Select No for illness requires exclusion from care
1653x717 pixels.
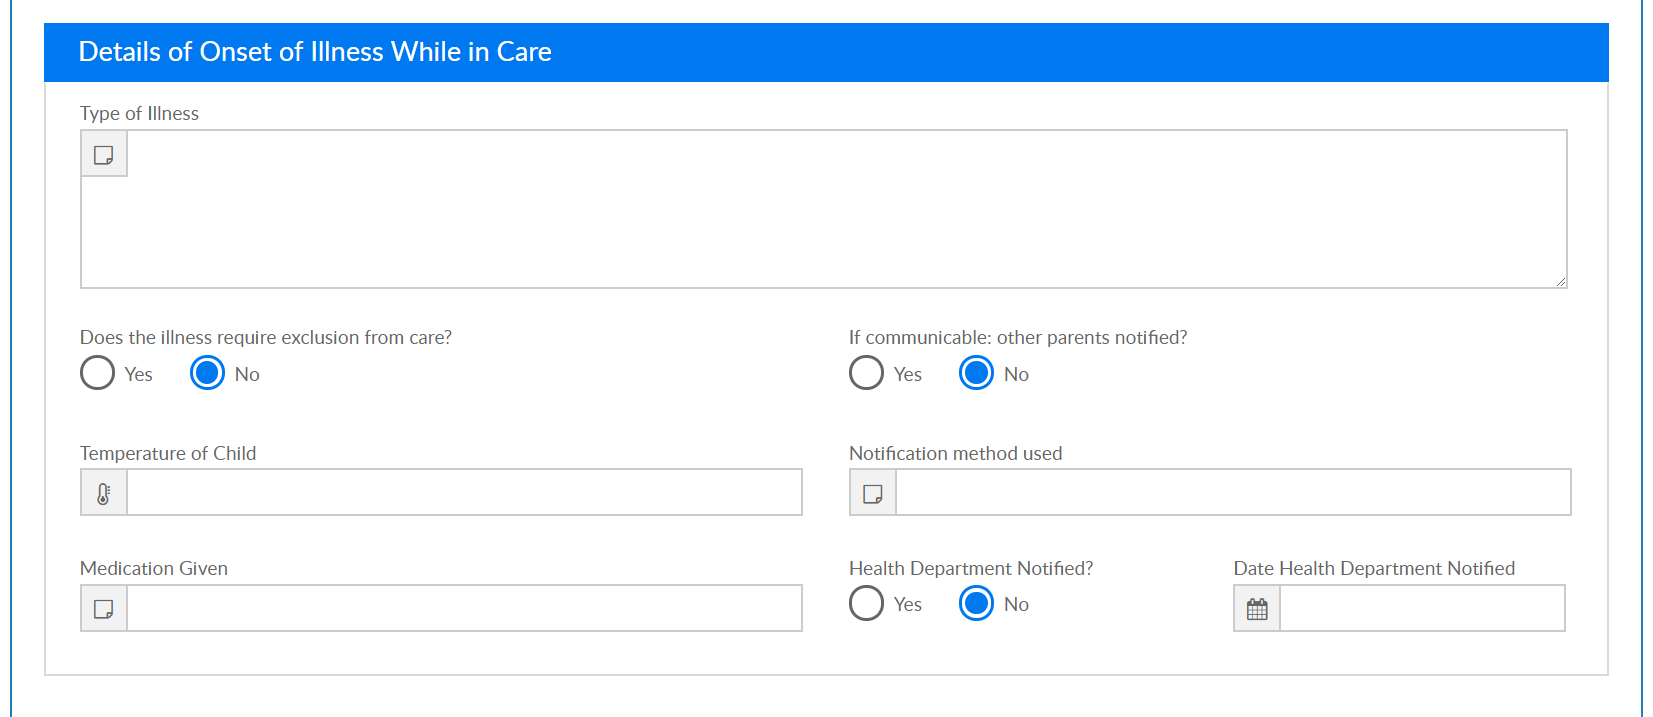[208, 373]
